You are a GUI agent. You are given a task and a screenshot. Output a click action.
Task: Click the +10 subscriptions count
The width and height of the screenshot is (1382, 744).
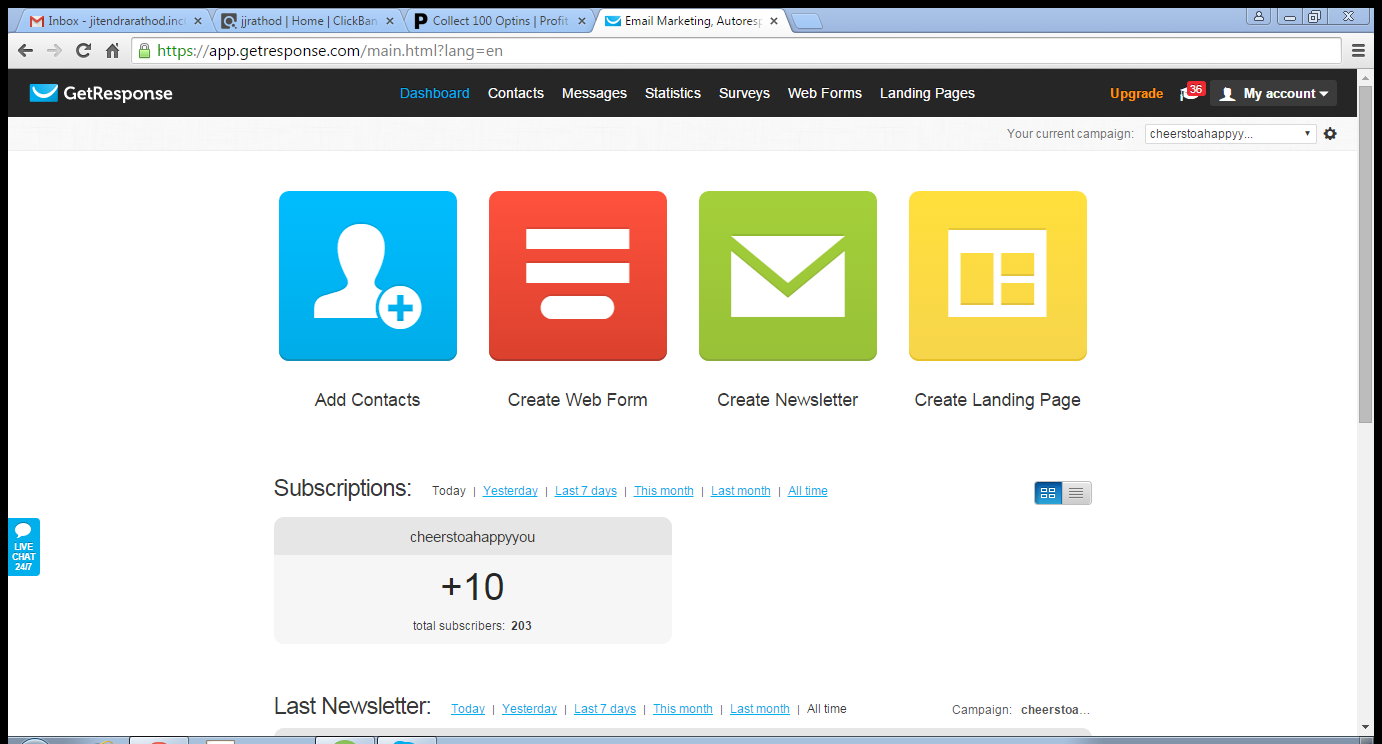(473, 587)
